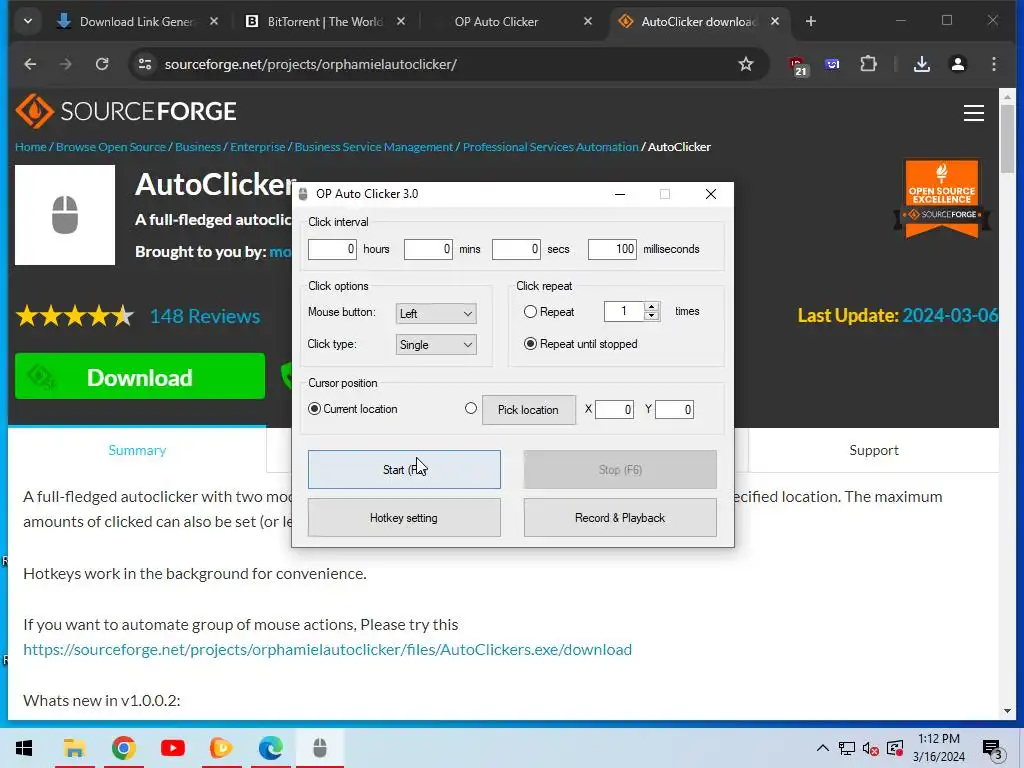Increase repeat count with up arrow

point(651,307)
